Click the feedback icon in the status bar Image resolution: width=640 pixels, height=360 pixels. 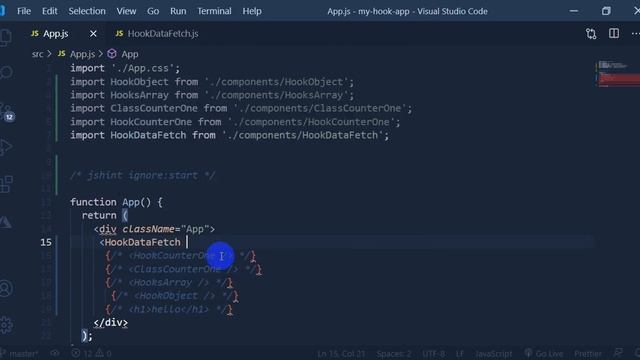618,353
